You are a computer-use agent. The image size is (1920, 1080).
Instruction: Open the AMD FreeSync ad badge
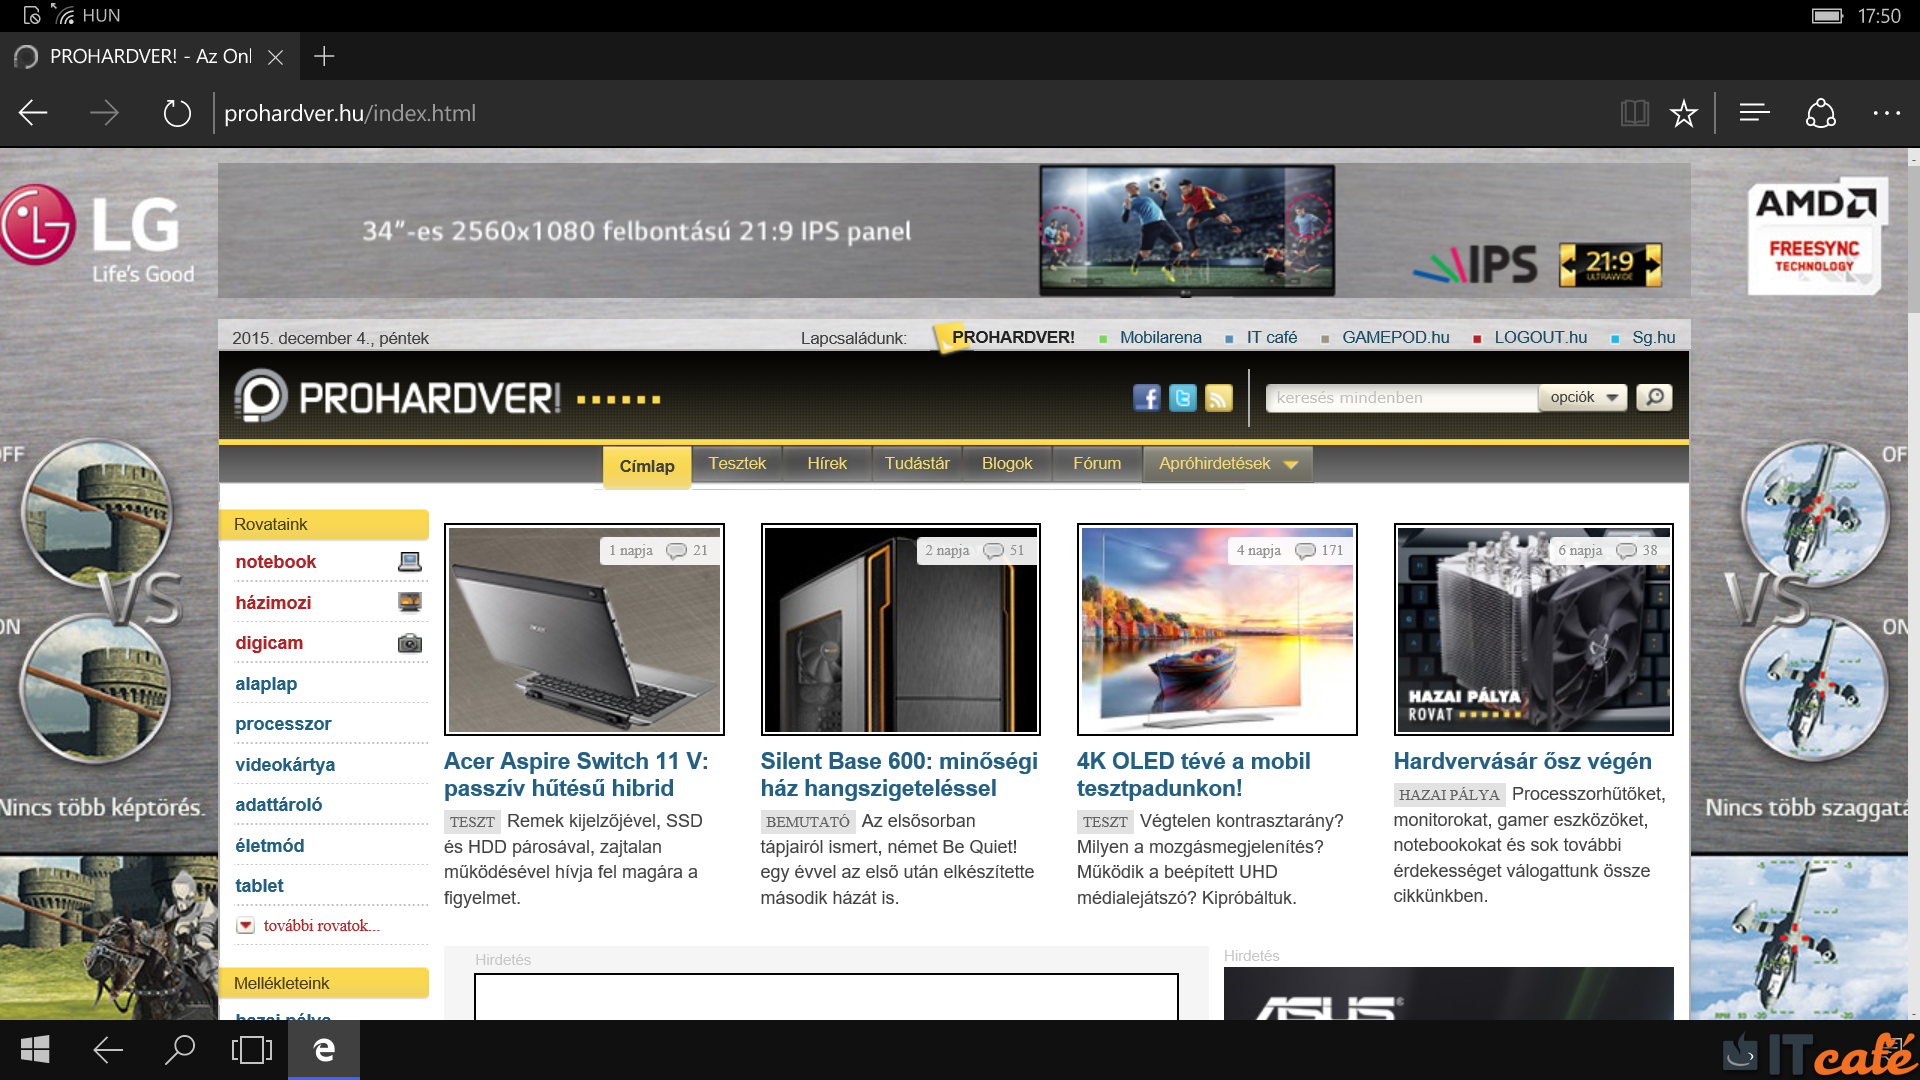[x=1817, y=236]
